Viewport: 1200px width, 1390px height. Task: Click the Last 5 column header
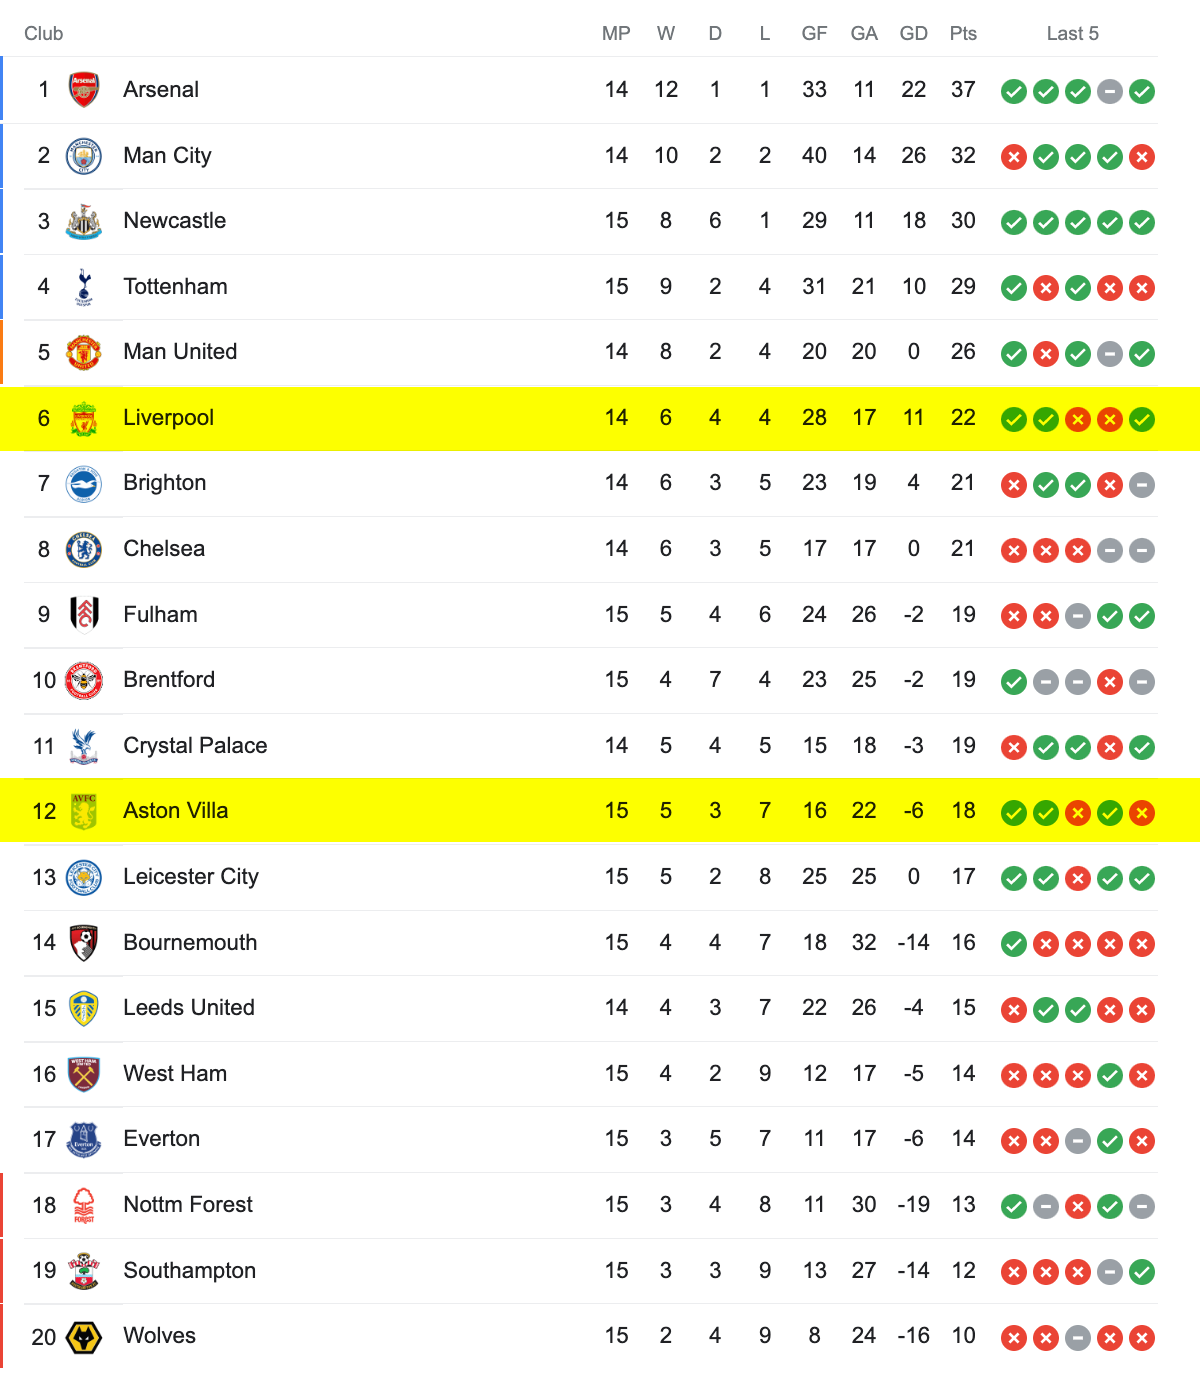(1072, 34)
